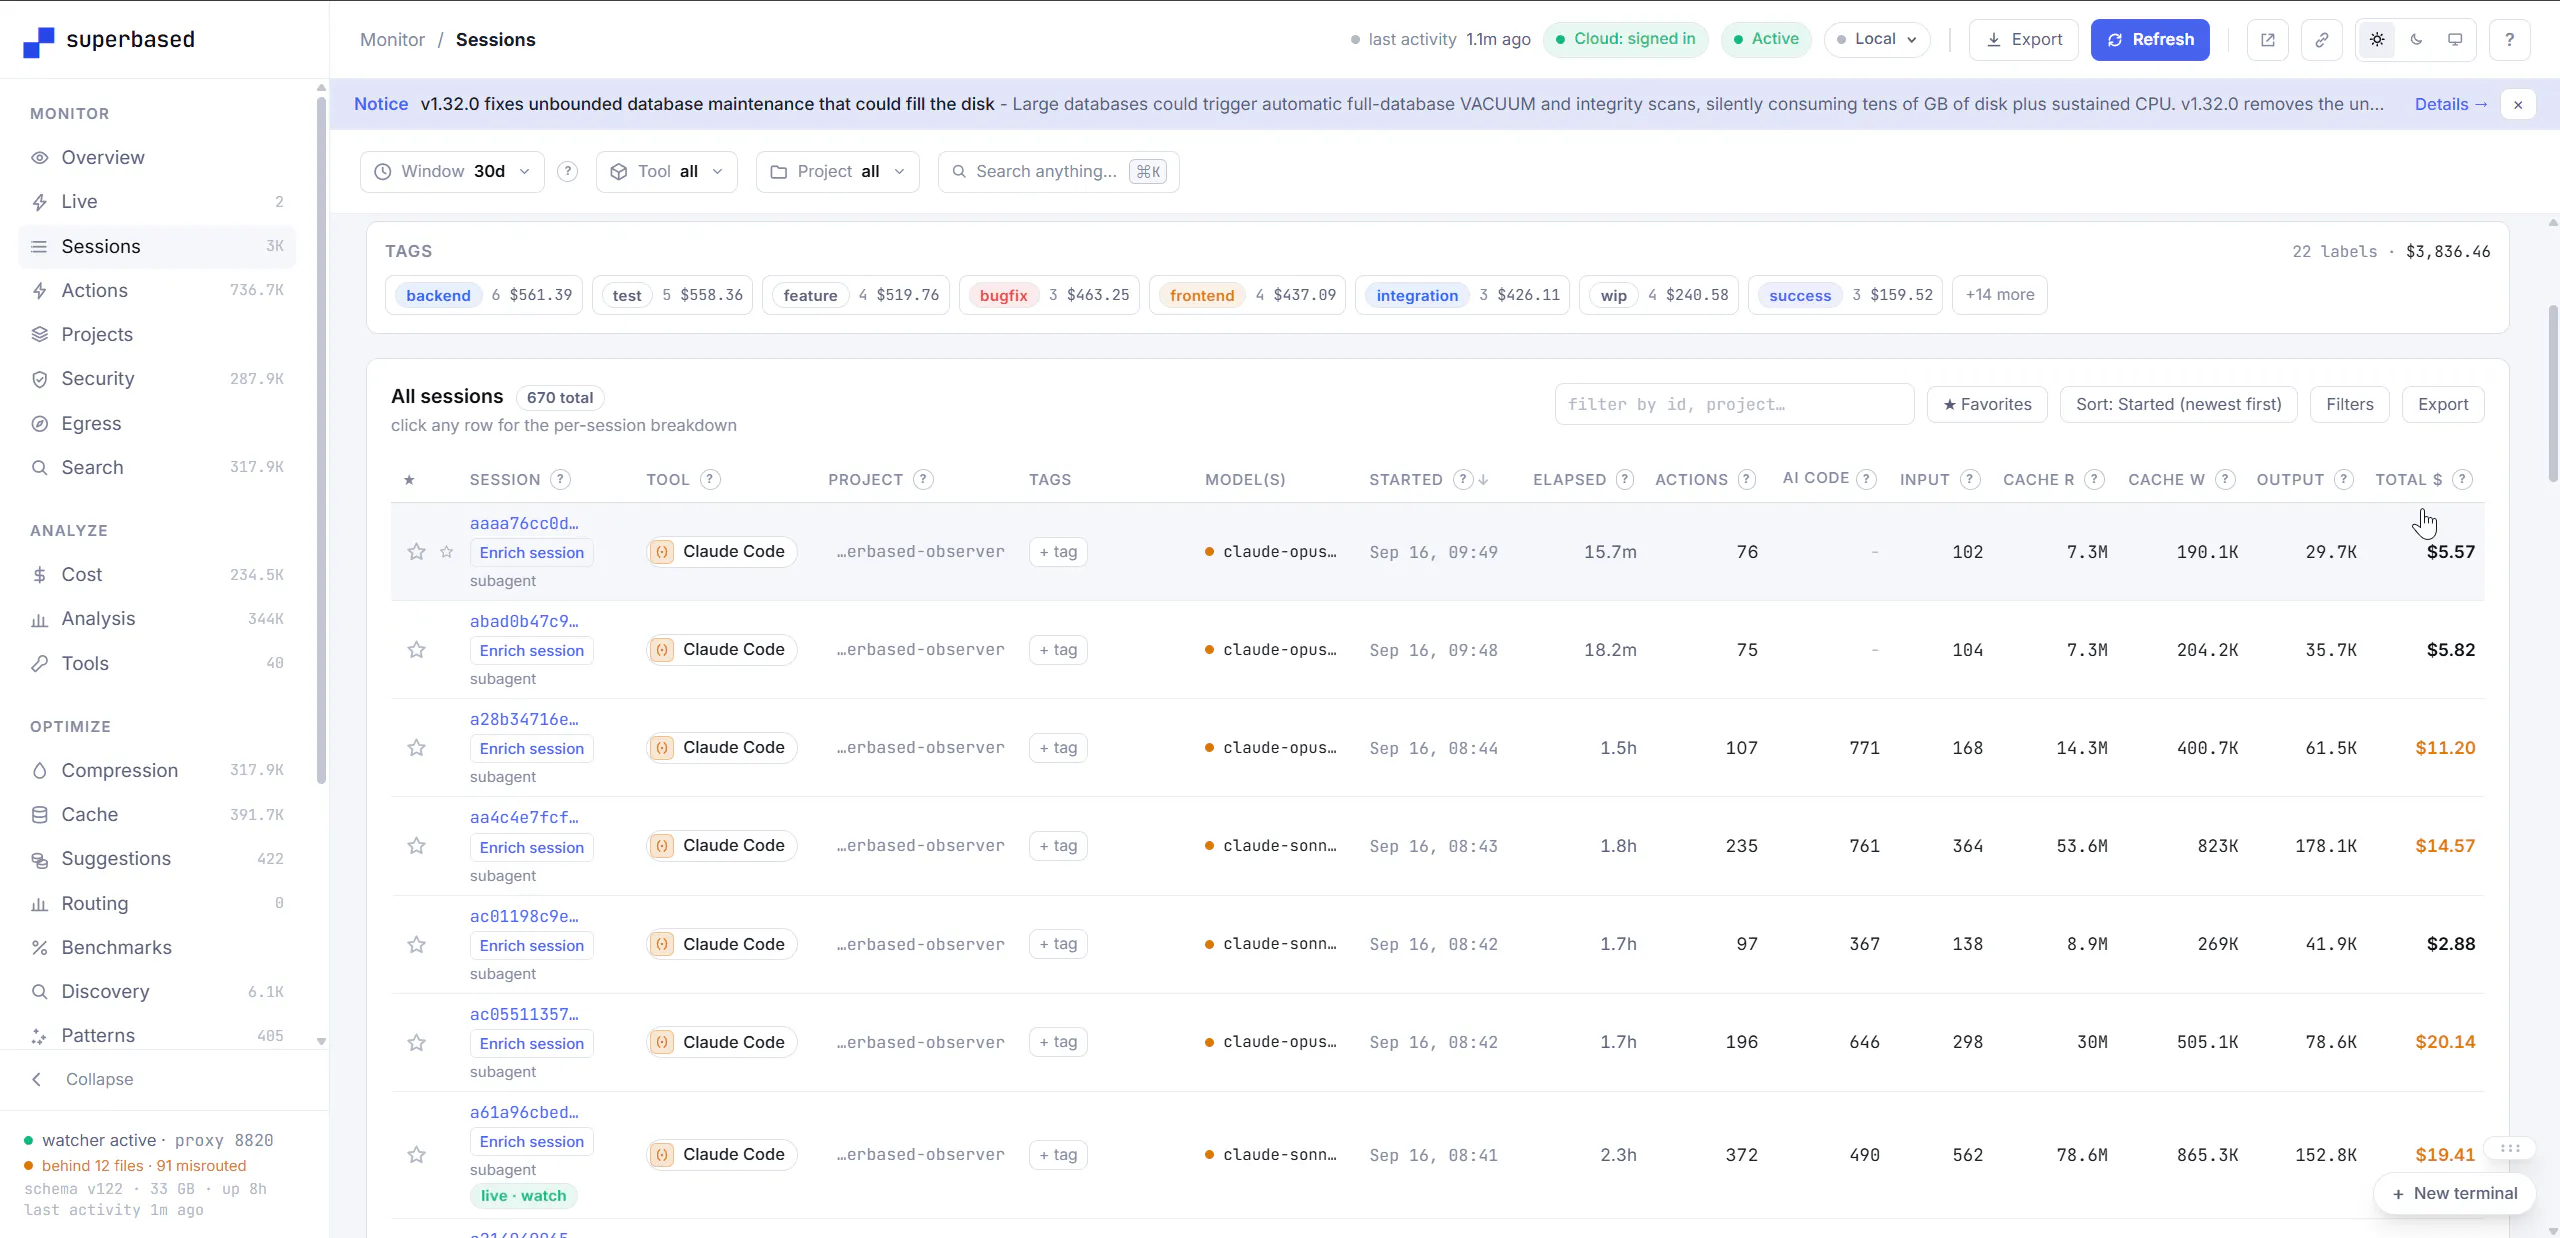The image size is (2560, 1238).
Task: Click TOTAL $ column help icon
Action: point(2463,480)
